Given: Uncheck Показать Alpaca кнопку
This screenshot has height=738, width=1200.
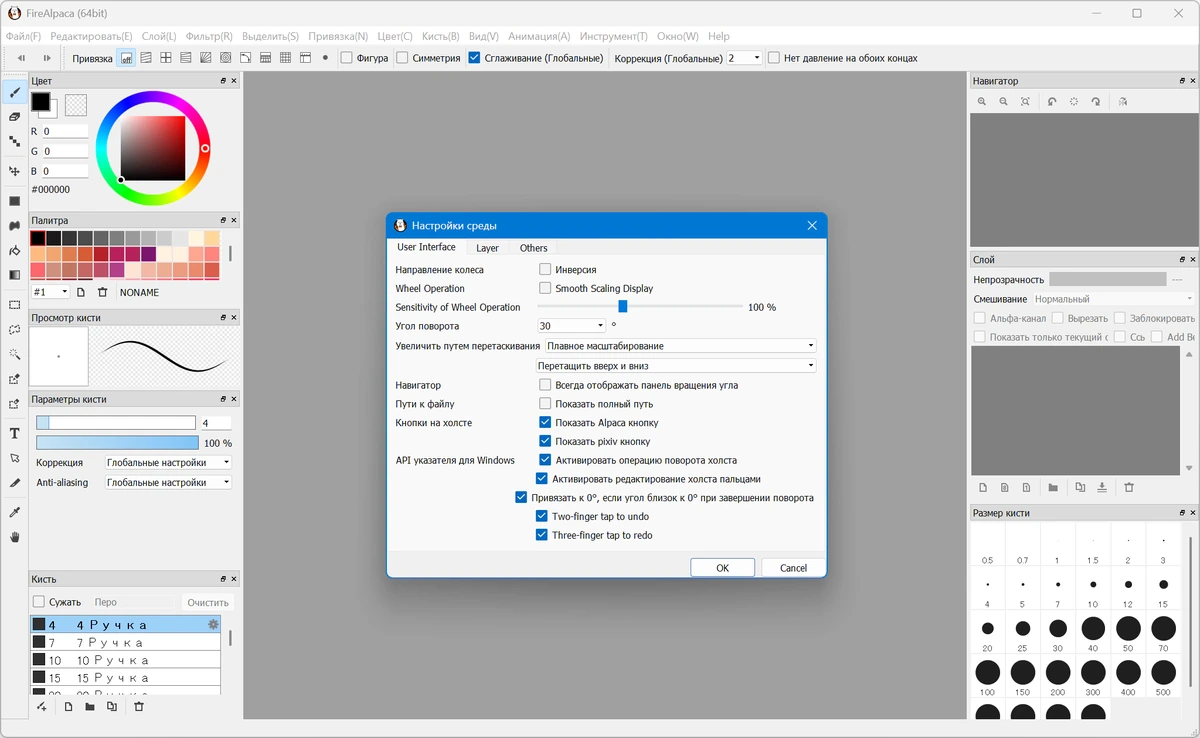Looking at the screenshot, I should coord(545,423).
